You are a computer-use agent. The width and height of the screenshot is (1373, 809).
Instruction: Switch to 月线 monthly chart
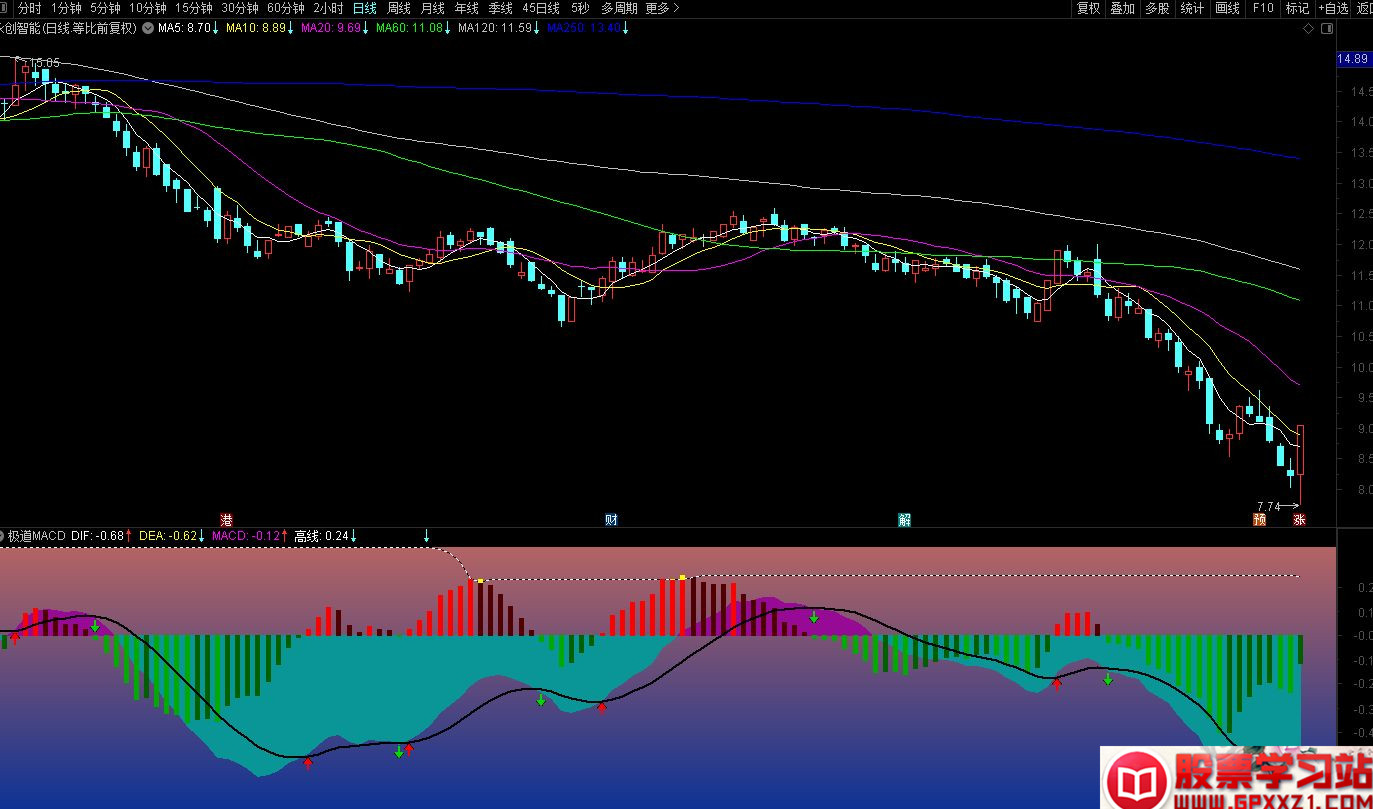[432, 8]
